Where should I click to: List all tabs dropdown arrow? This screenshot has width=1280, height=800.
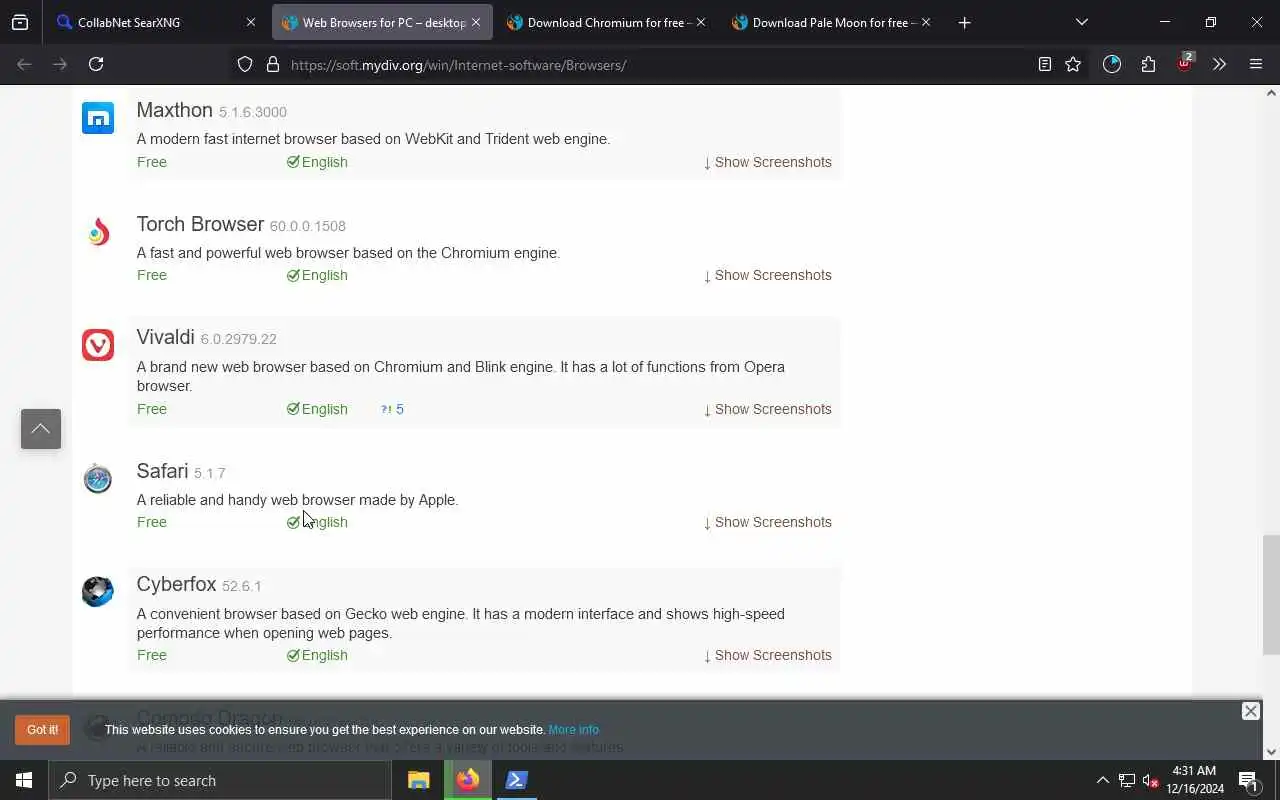tap(1082, 22)
